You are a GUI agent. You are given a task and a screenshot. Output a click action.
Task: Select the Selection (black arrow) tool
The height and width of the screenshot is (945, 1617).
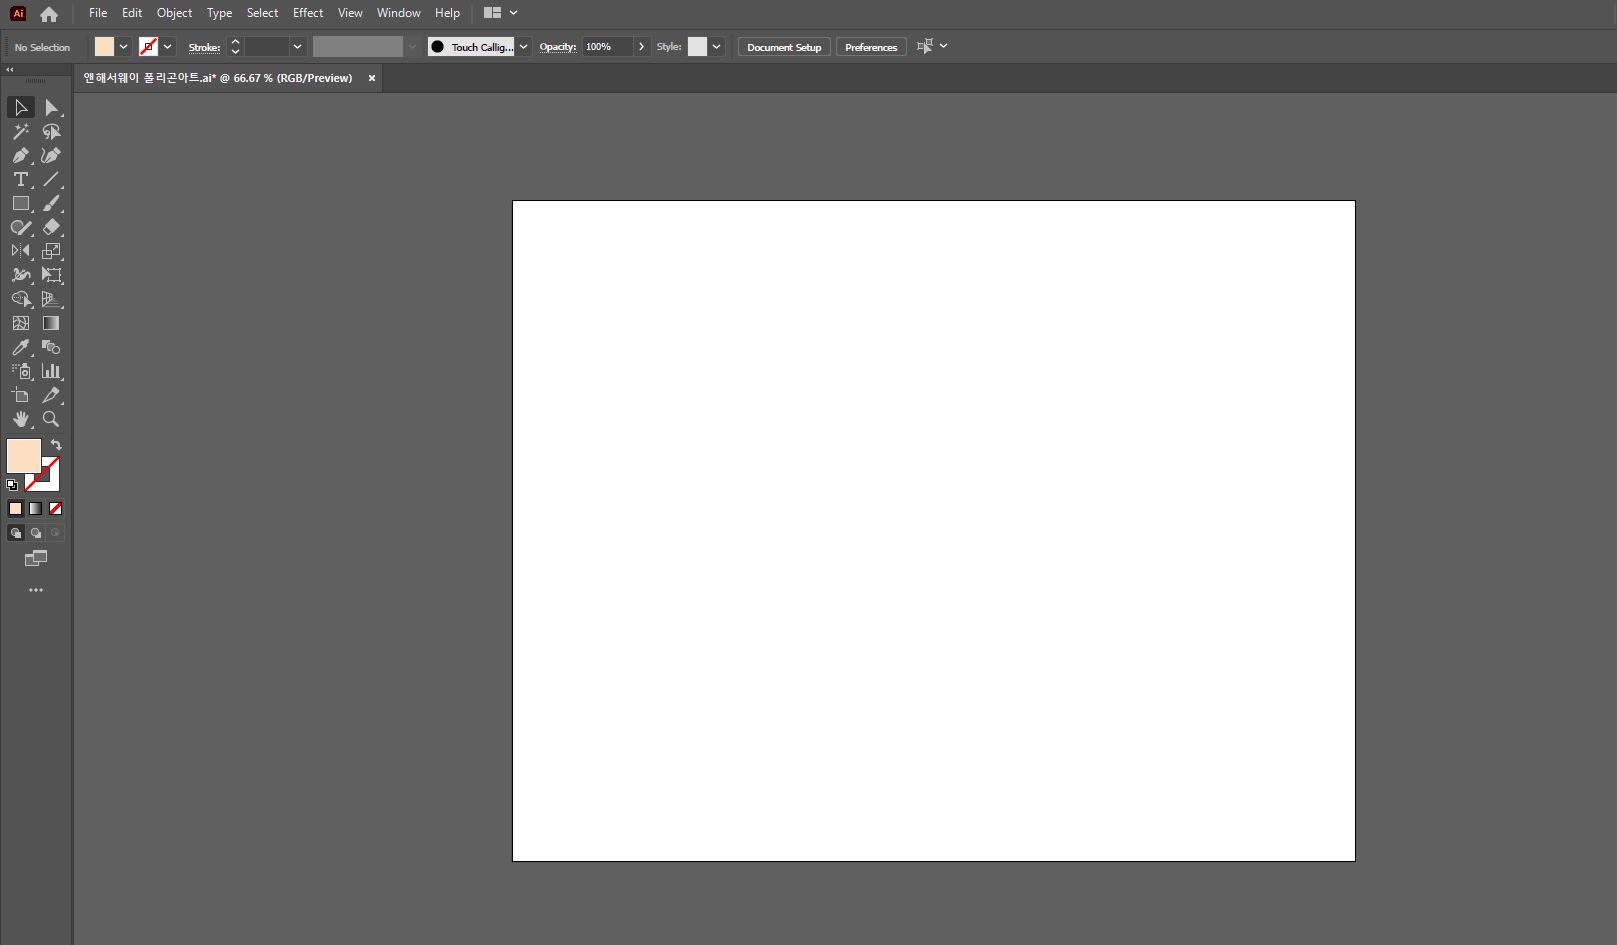[x=20, y=107]
